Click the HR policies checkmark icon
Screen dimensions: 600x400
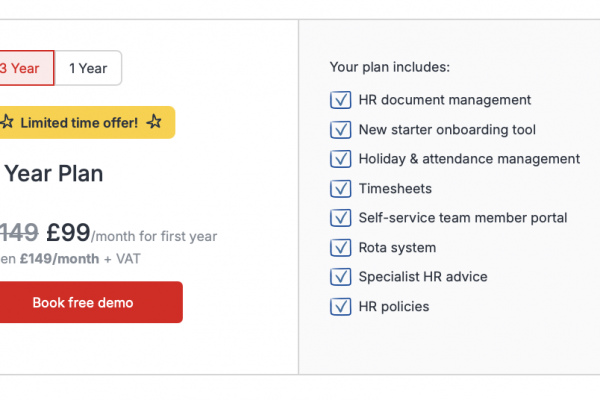(x=341, y=307)
